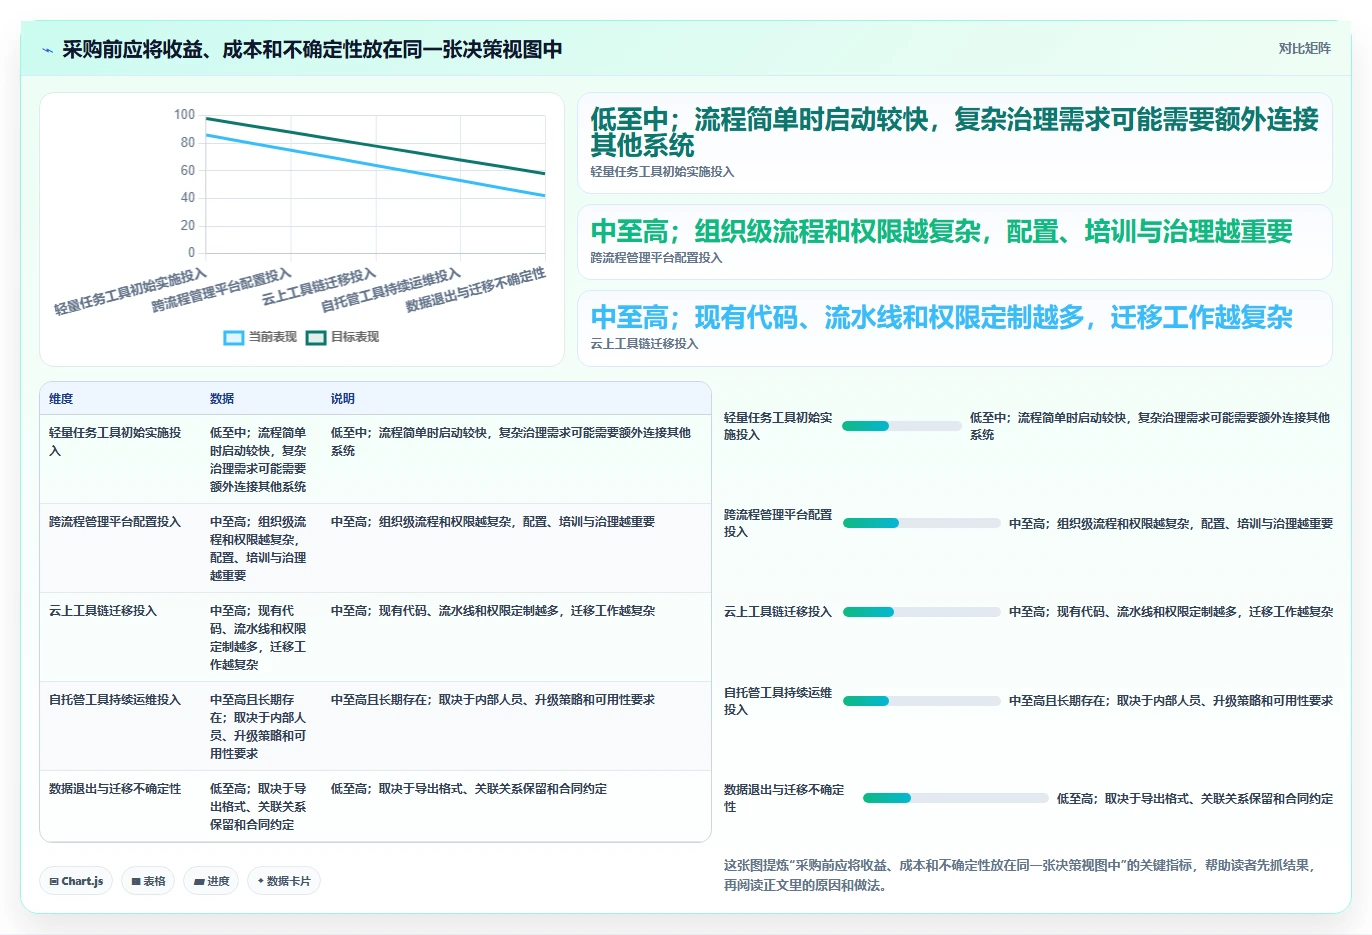The height and width of the screenshot is (935, 1372).
Task: Click the 20 tick on the chart y-axis
Action: coord(188,225)
